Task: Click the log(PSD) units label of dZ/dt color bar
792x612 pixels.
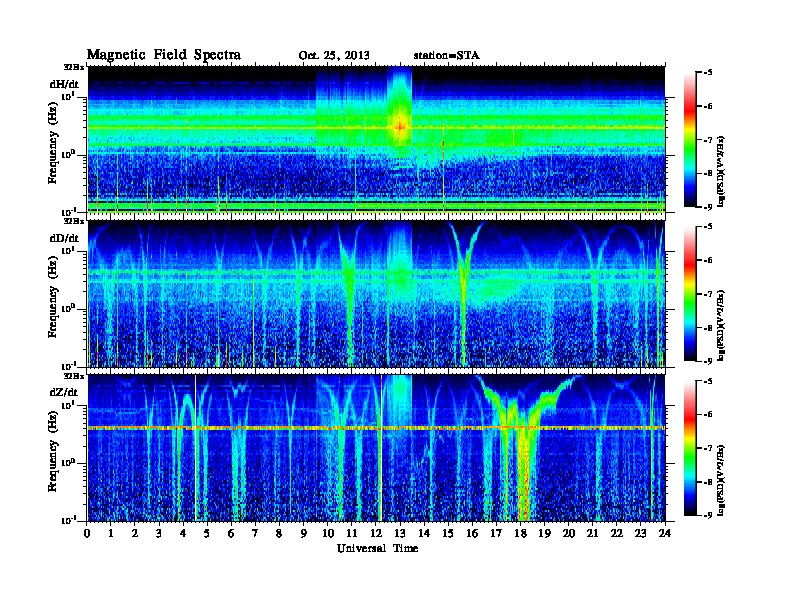Action: pos(721,480)
